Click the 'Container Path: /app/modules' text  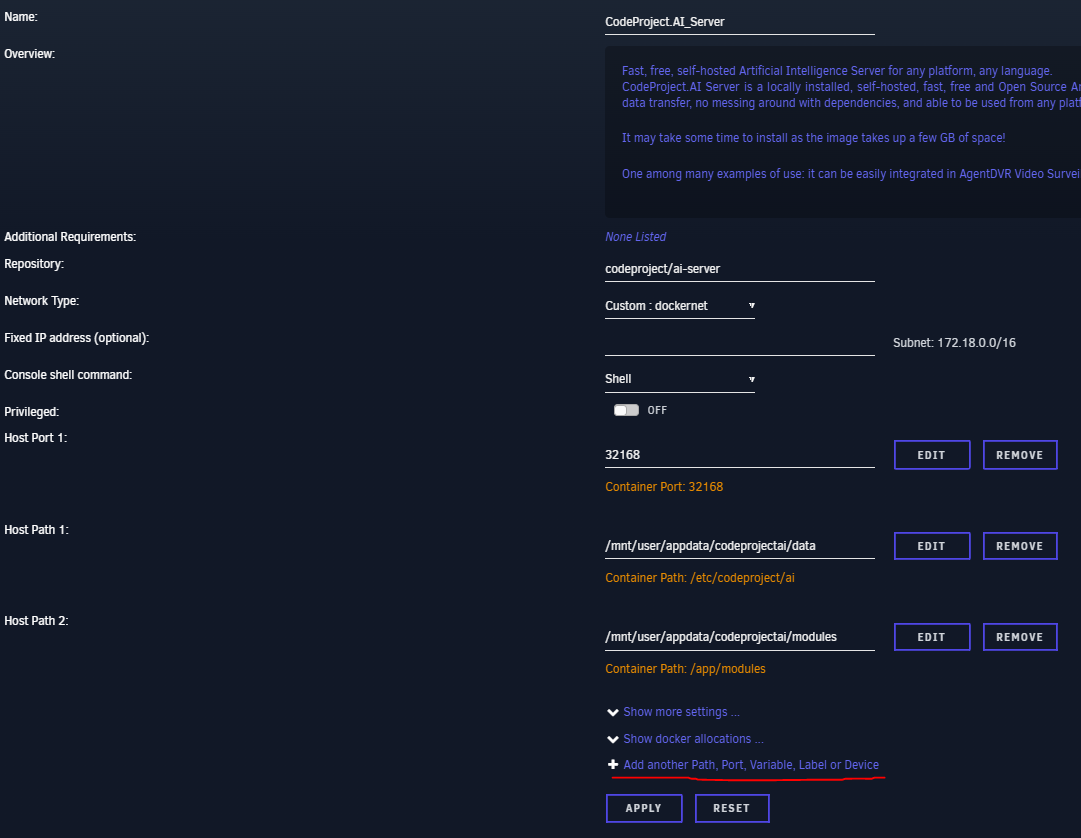pos(685,668)
